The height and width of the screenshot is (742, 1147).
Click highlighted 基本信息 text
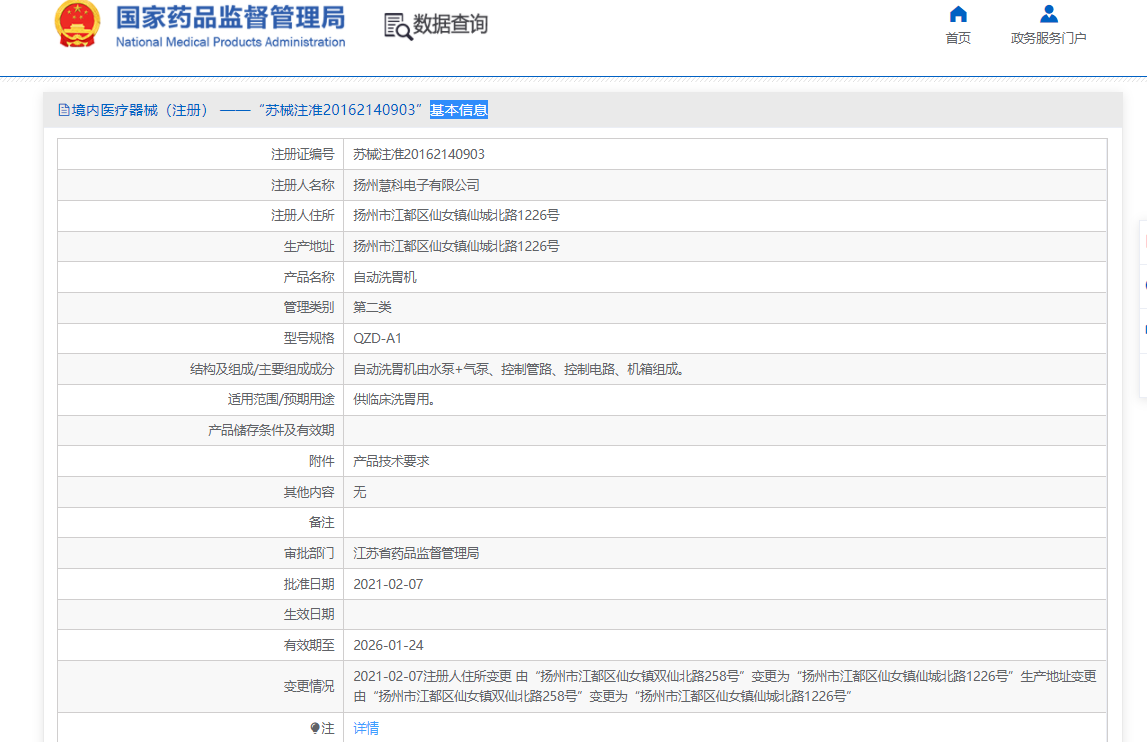[459, 110]
